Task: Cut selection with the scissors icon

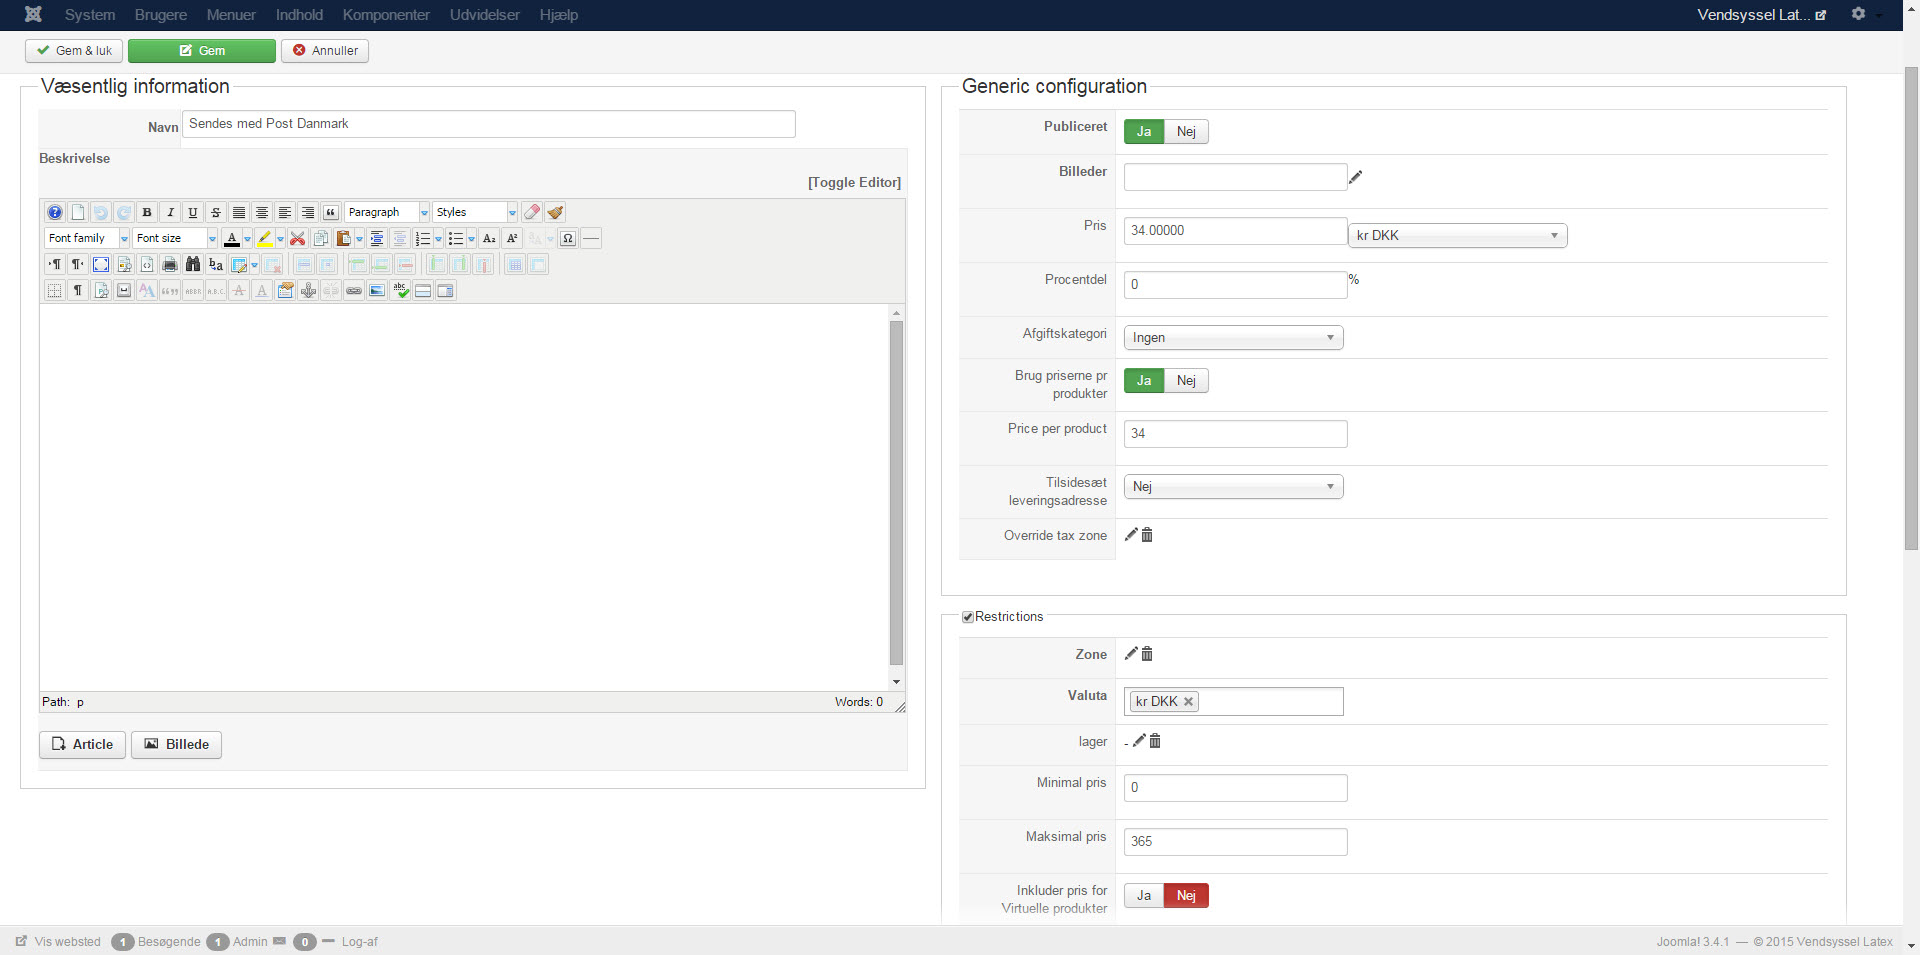Action: (x=297, y=238)
